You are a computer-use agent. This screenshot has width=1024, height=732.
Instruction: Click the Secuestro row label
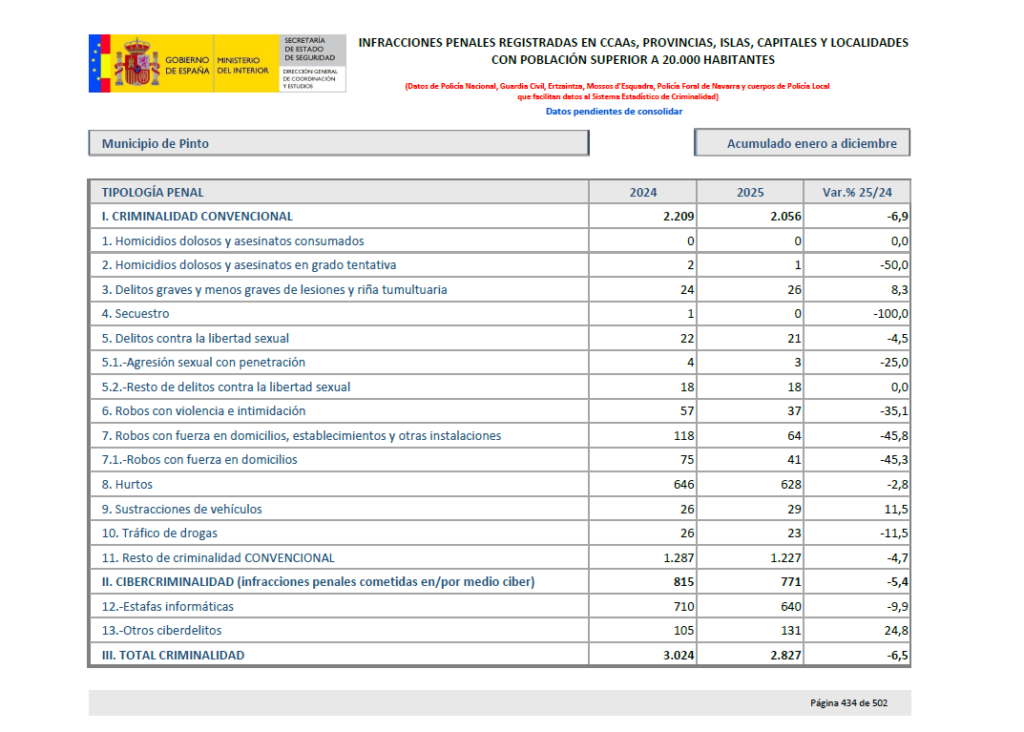[x=135, y=314]
